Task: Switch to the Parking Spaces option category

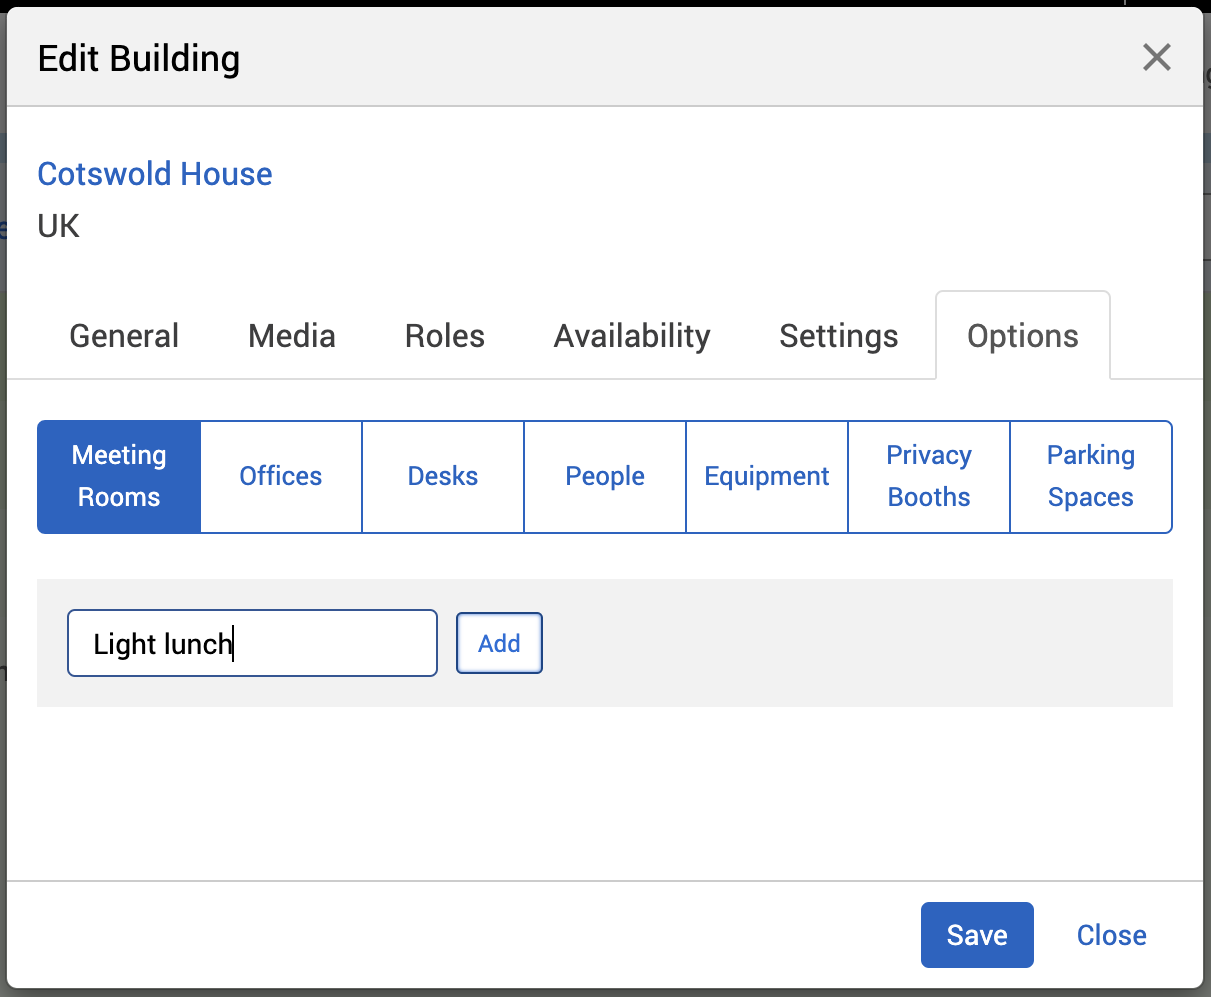Action: 1090,476
